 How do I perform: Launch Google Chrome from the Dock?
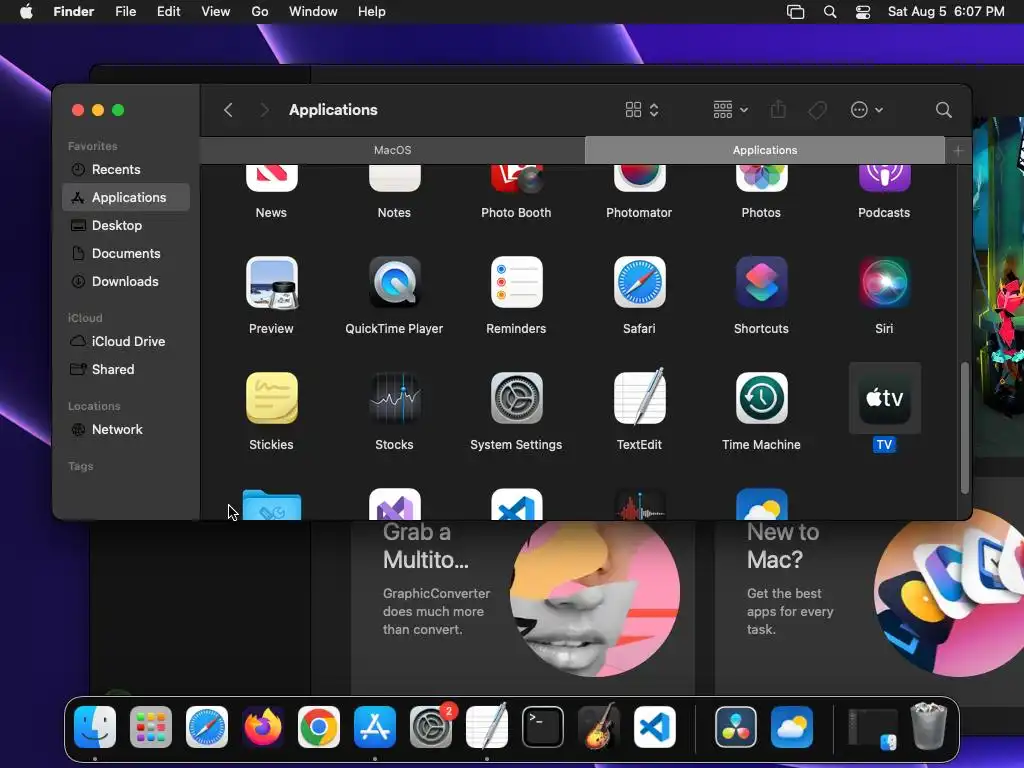pyautogui.click(x=319, y=727)
